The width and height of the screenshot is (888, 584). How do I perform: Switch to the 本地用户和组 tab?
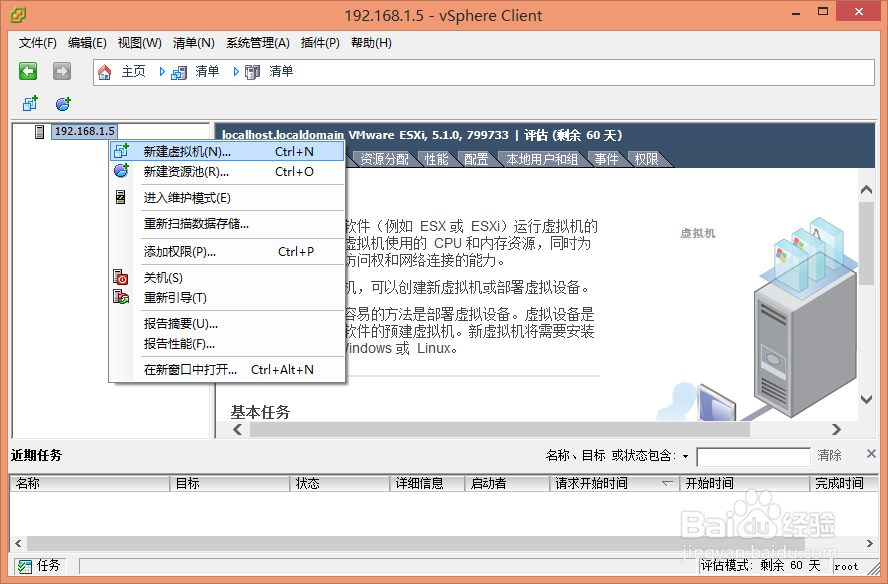click(542, 159)
